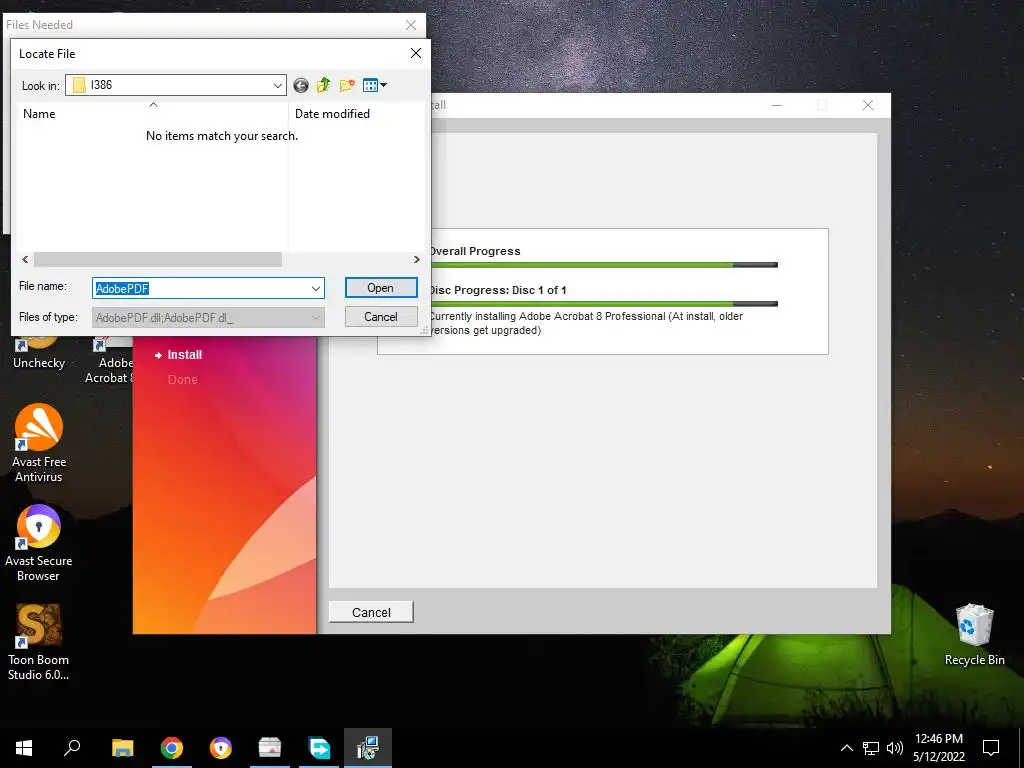Open the drawer-style taskbar app icon
The image size is (1024, 768).
pos(270,748)
